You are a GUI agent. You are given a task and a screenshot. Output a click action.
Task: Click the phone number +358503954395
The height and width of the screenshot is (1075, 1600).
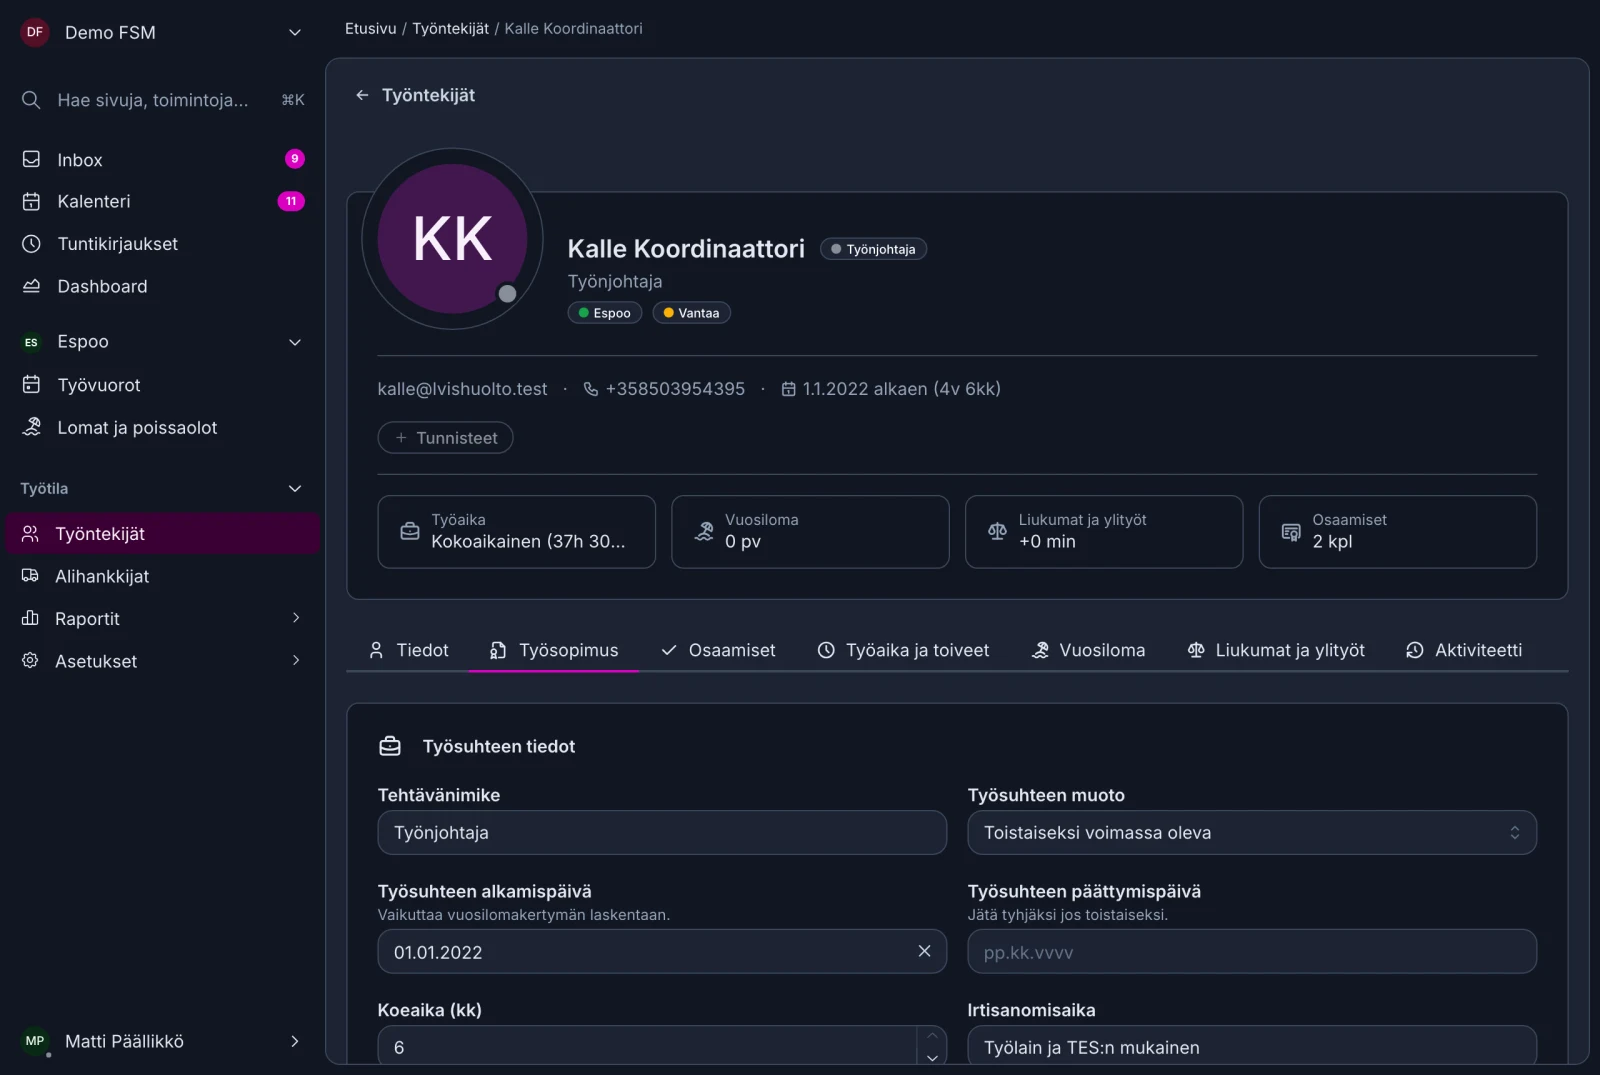click(x=675, y=389)
